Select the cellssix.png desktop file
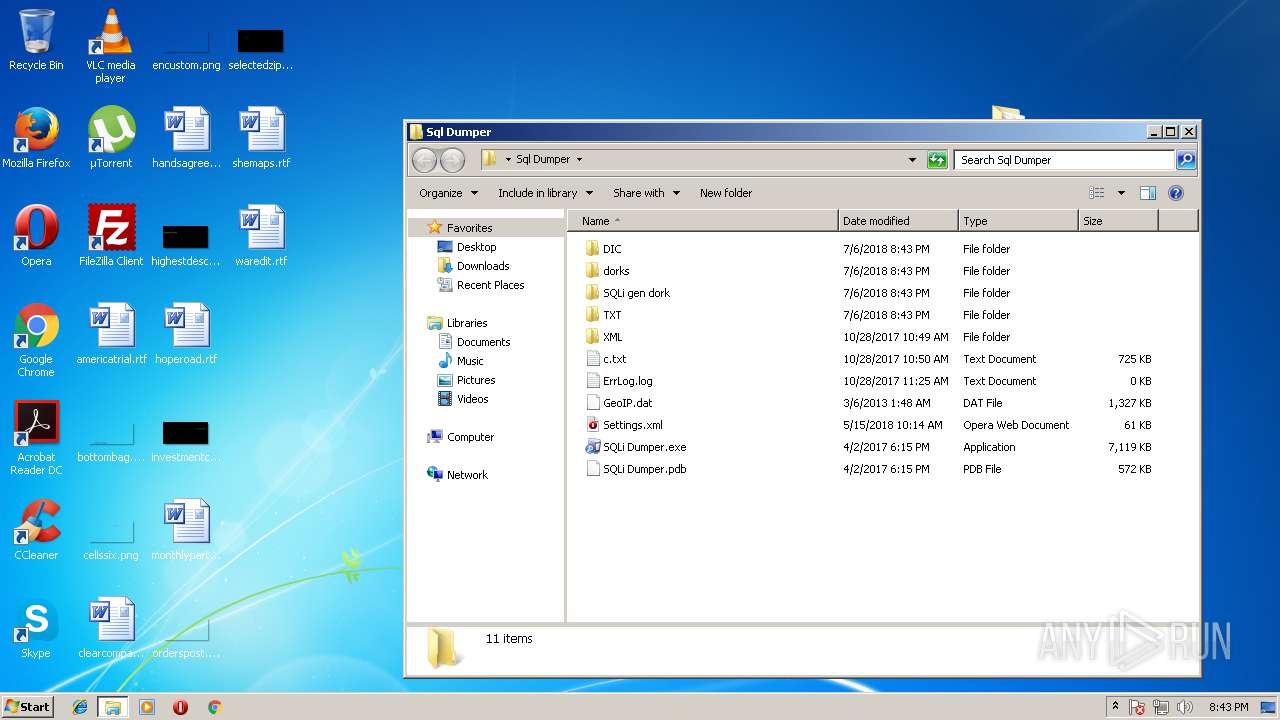This screenshot has width=1280, height=720. coord(111,536)
